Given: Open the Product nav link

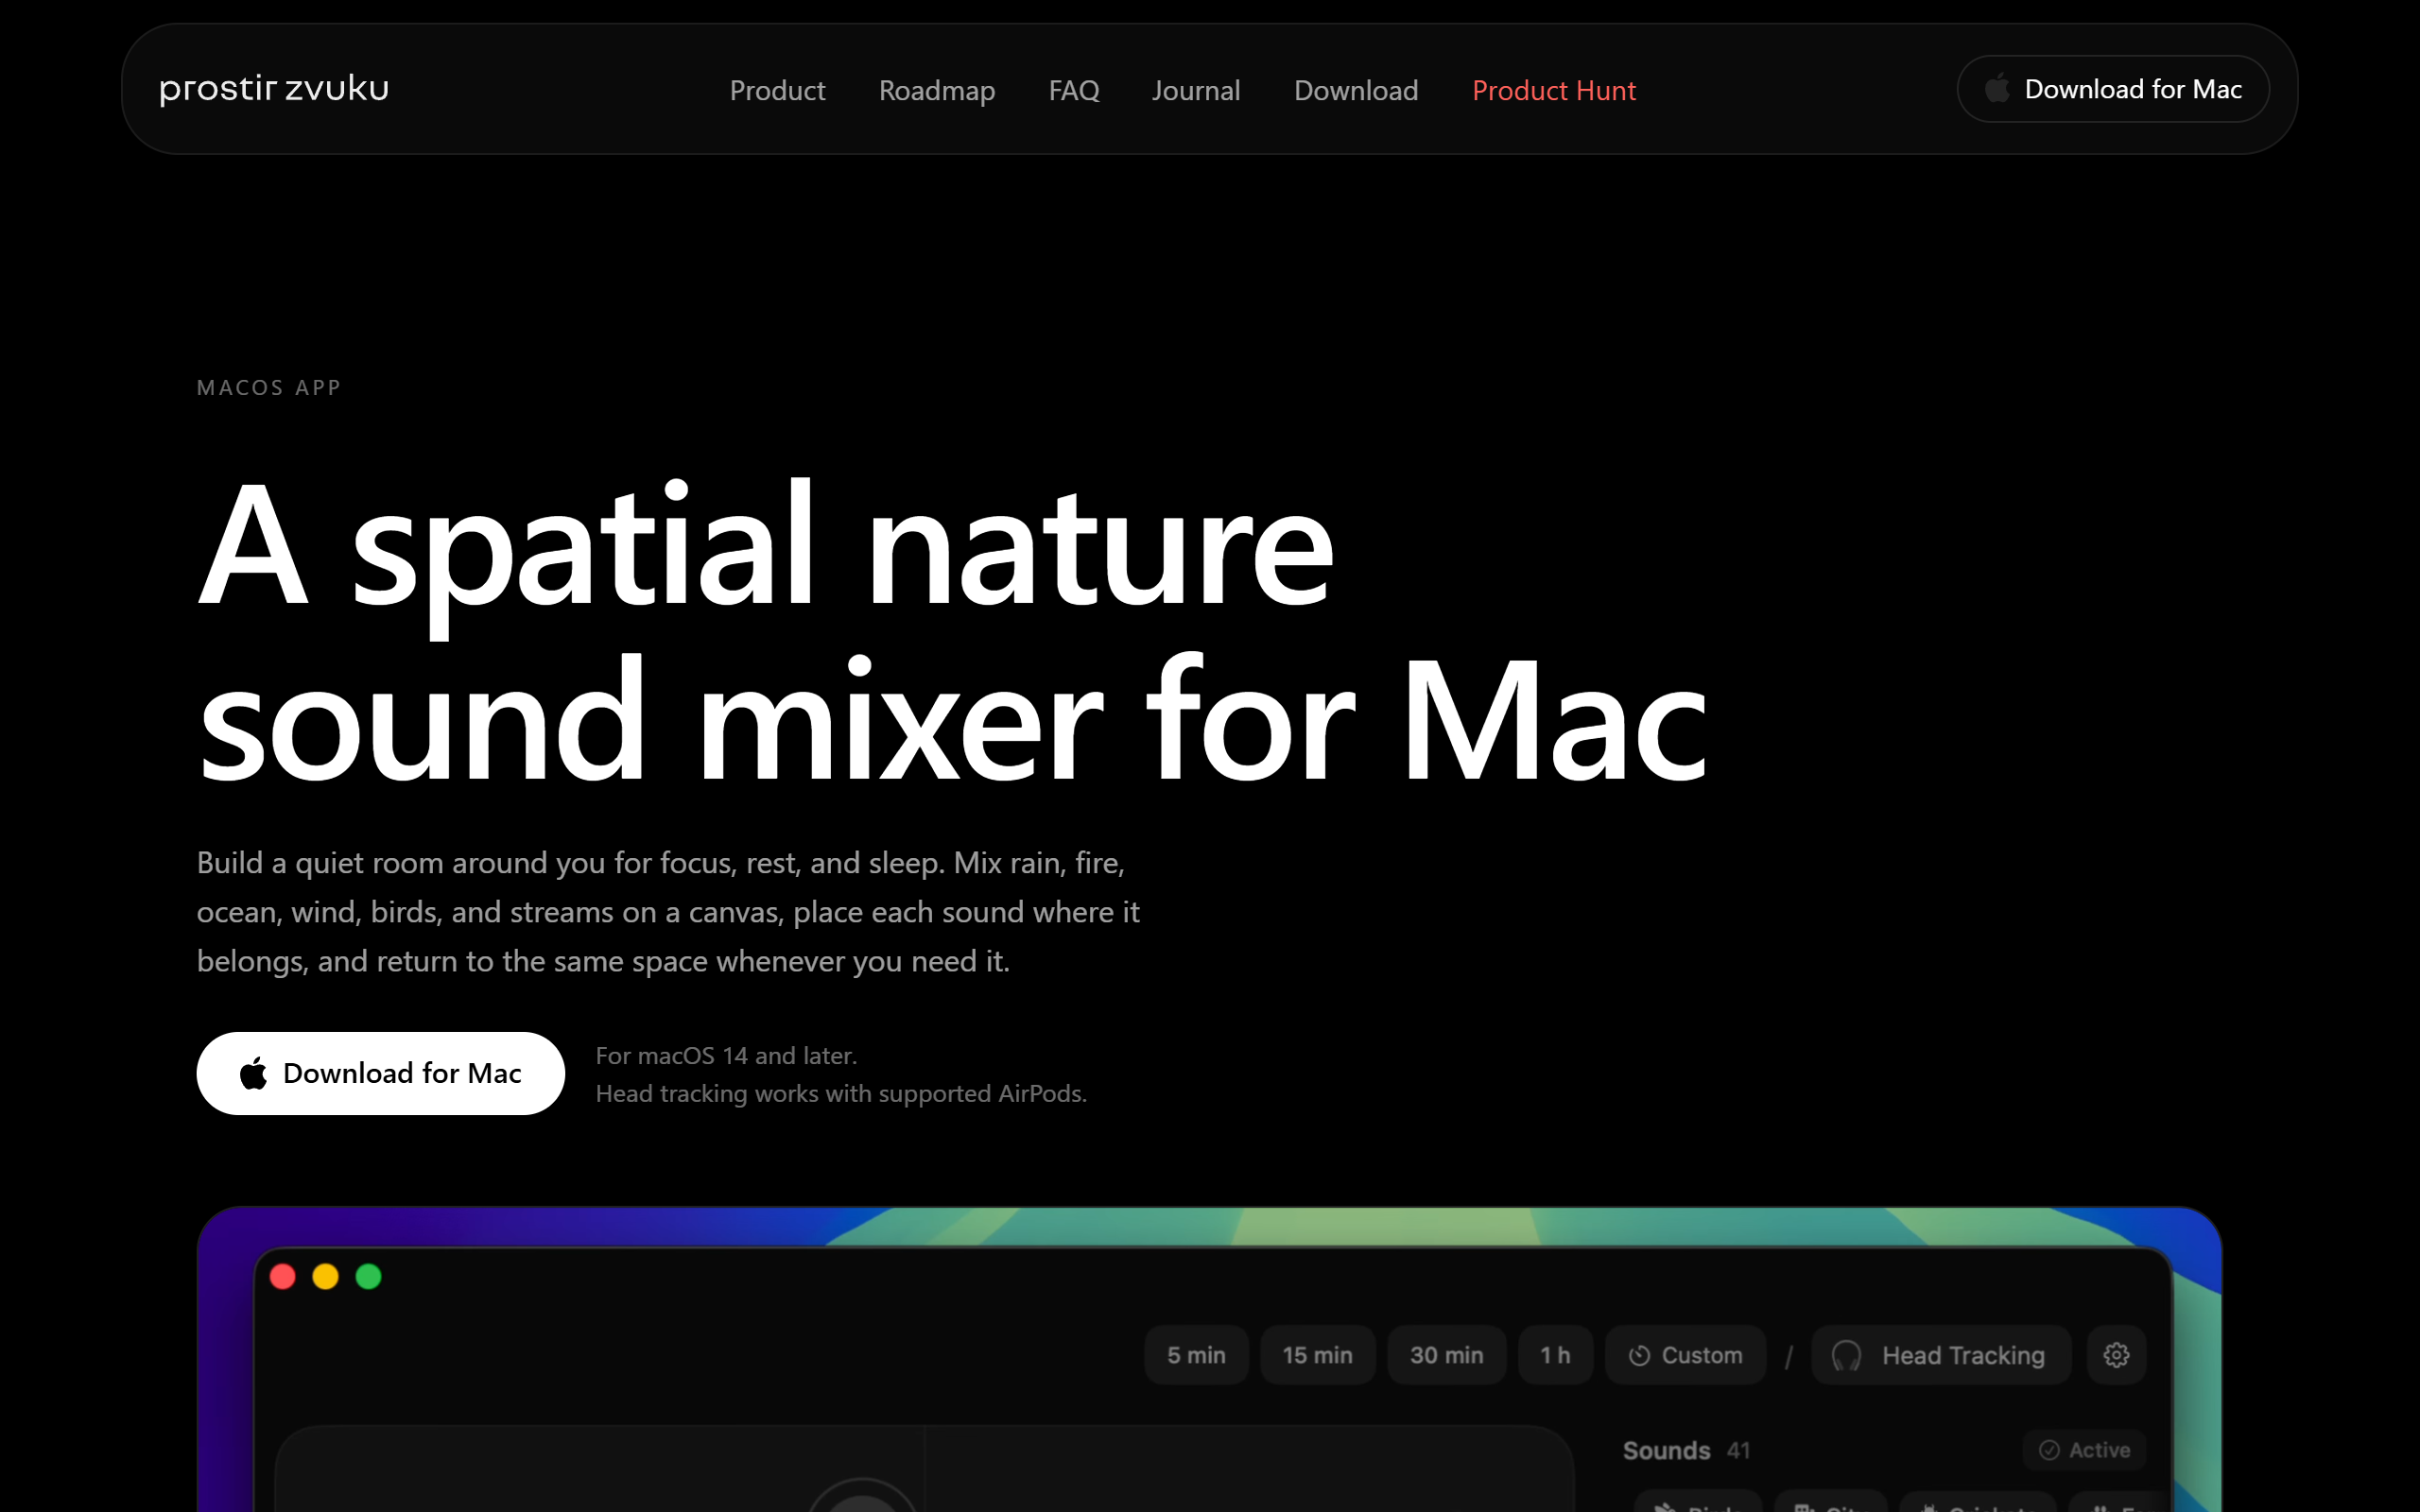Looking at the screenshot, I should click(777, 90).
